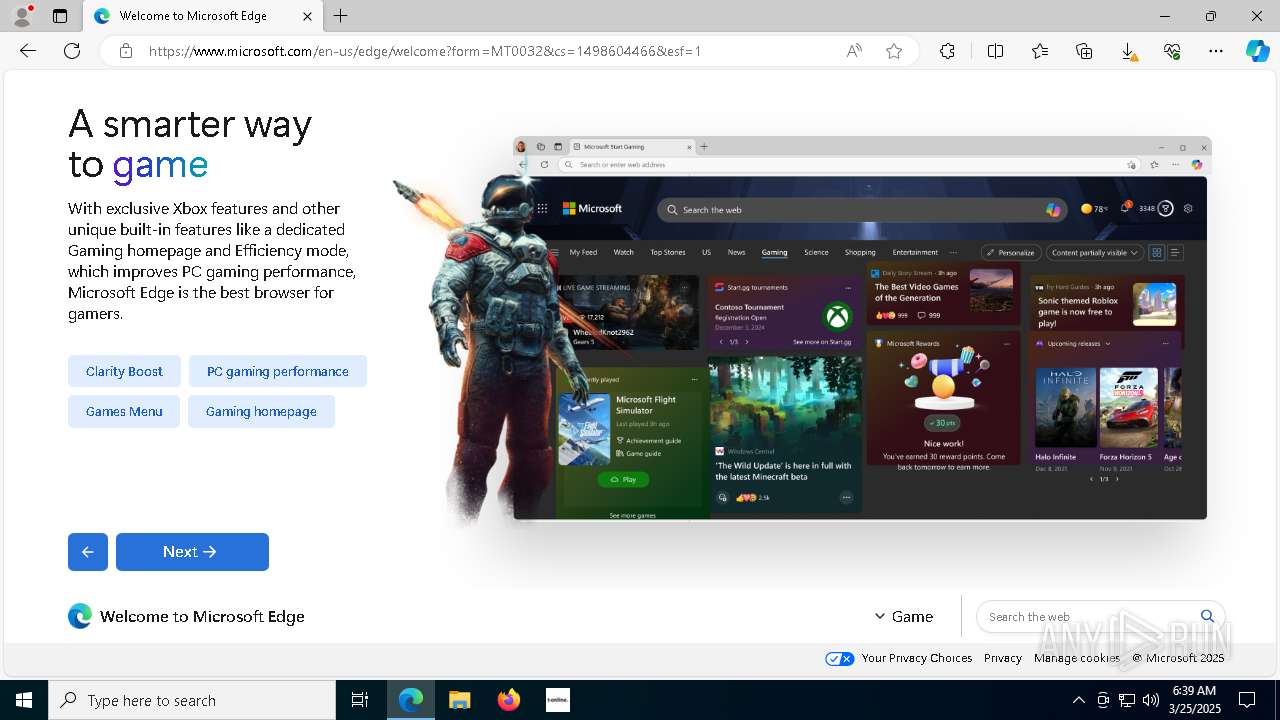Select the Gaming homepage button
The height and width of the screenshot is (720, 1280).
click(x=261, y=411)
